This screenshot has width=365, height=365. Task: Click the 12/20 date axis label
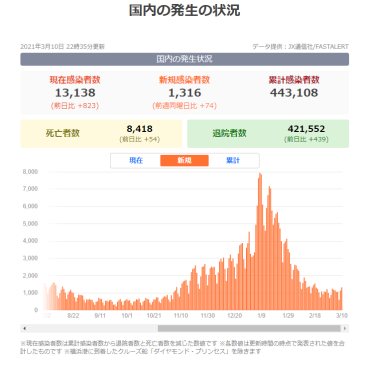tap(234, 315)
